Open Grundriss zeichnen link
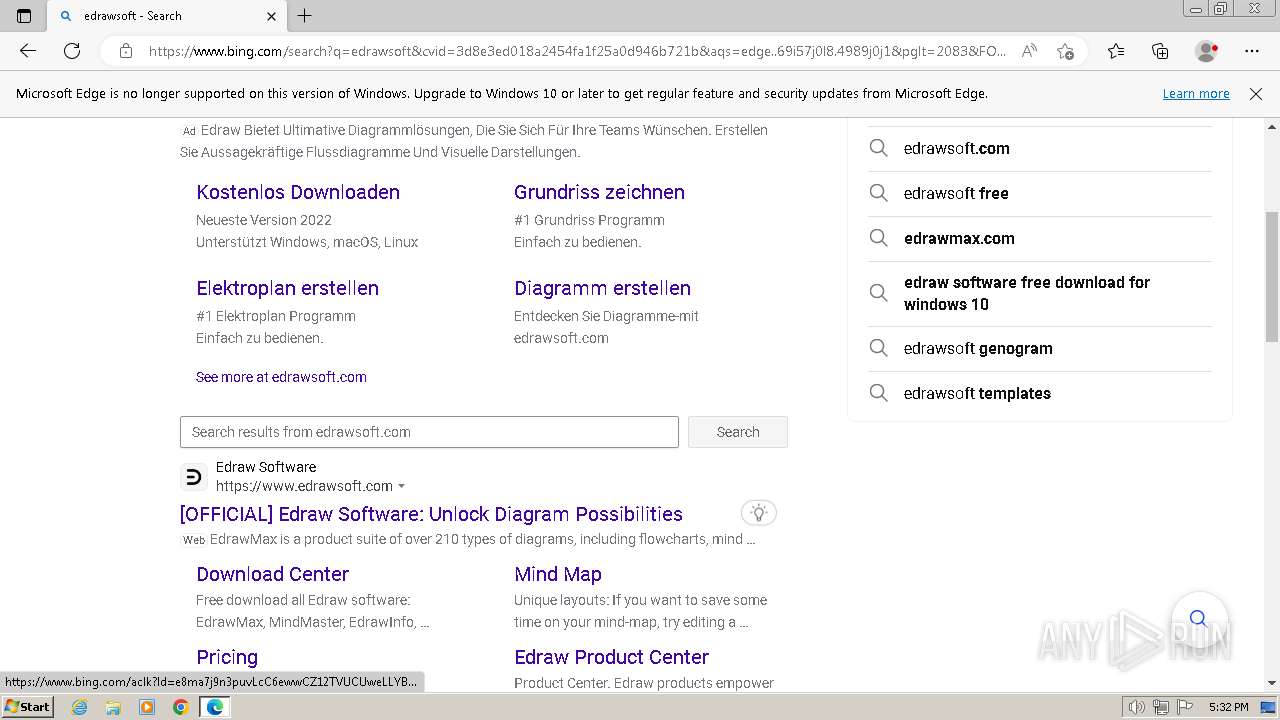Viewport: 1280px width, 720px height. (599, 192)
